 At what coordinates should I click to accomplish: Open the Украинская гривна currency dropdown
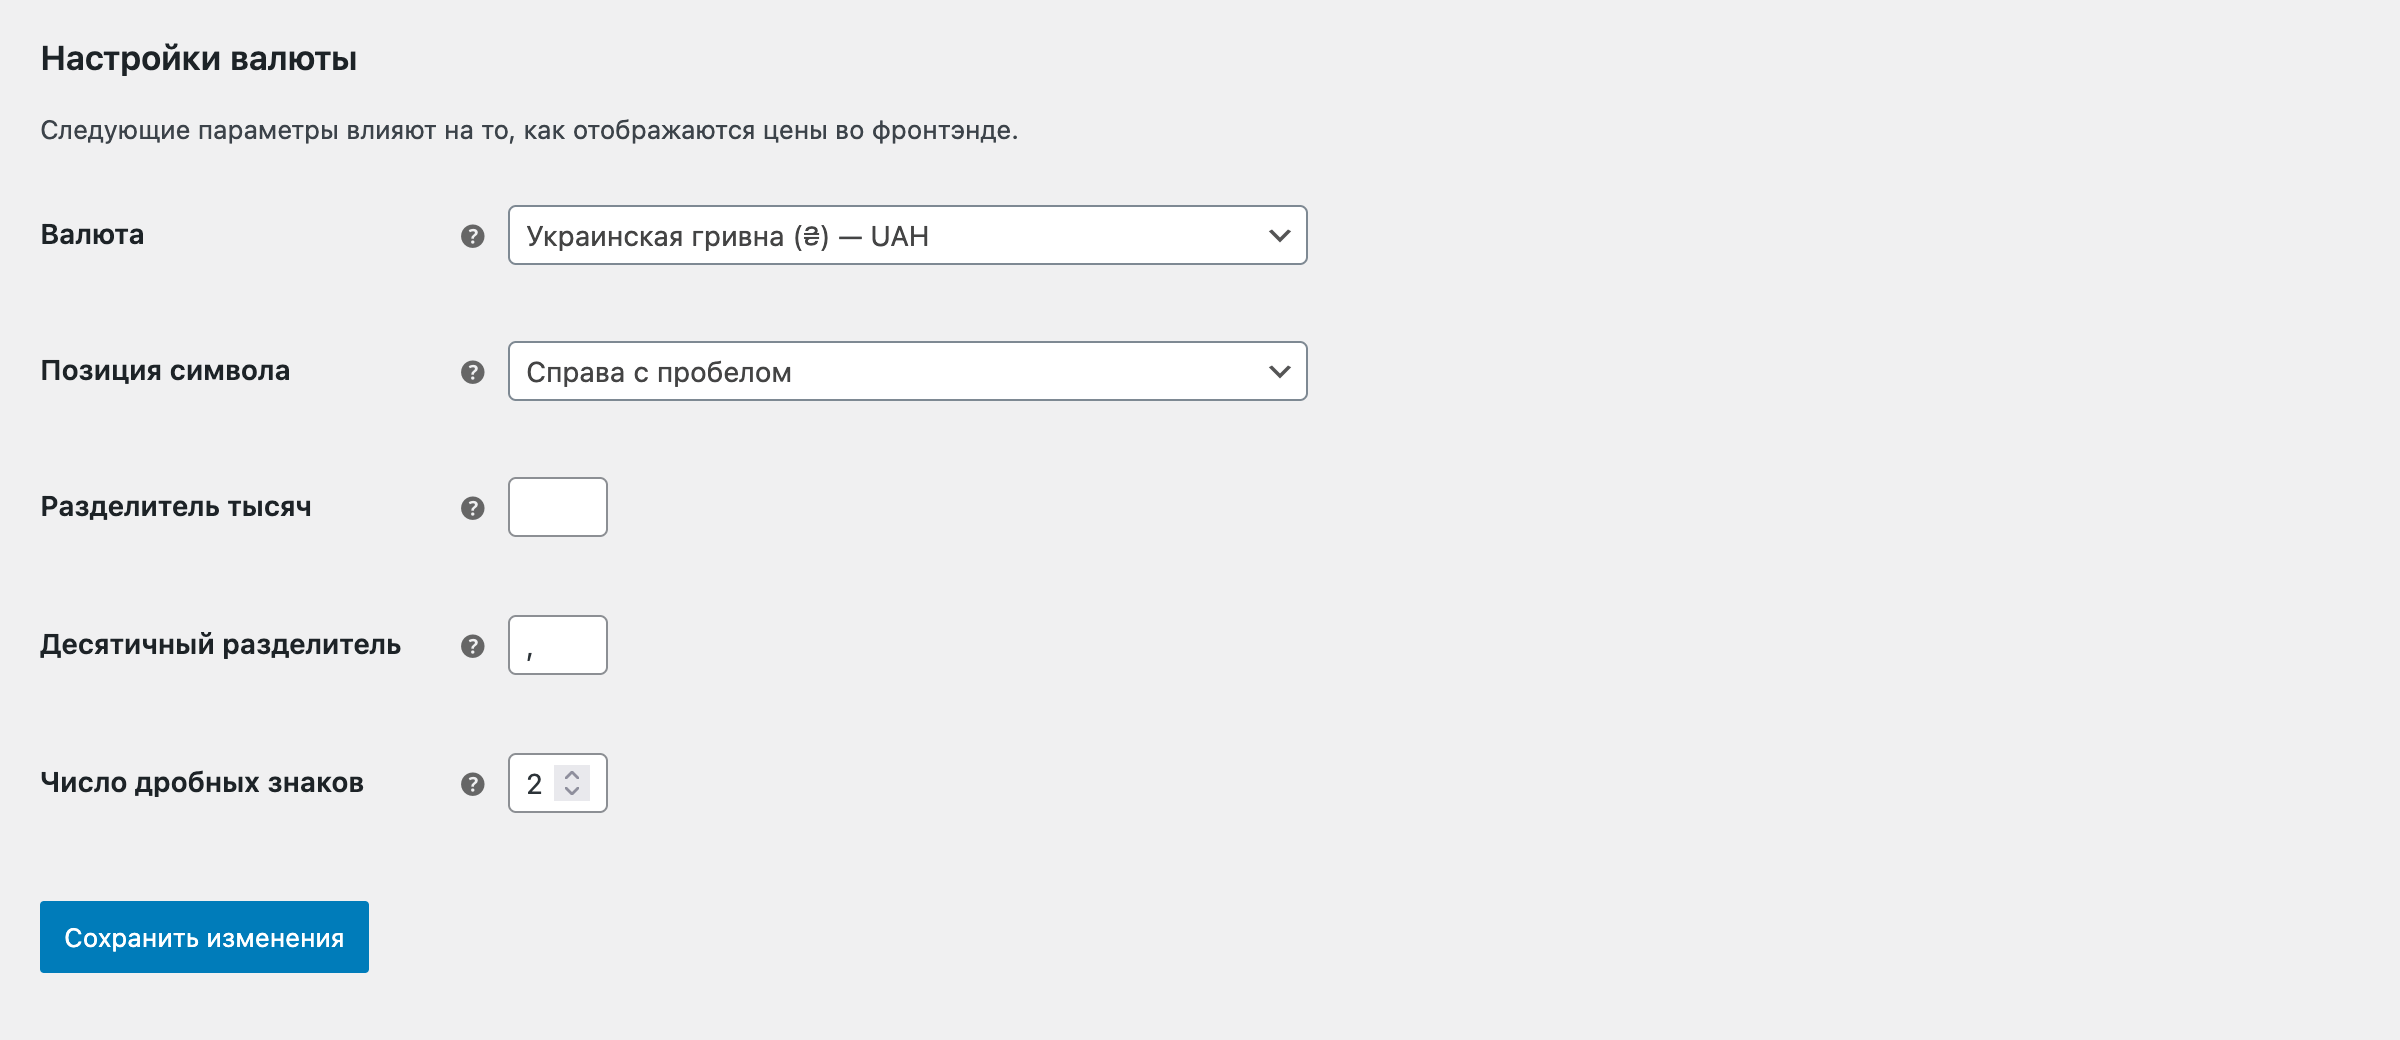(x=907, y=236)
